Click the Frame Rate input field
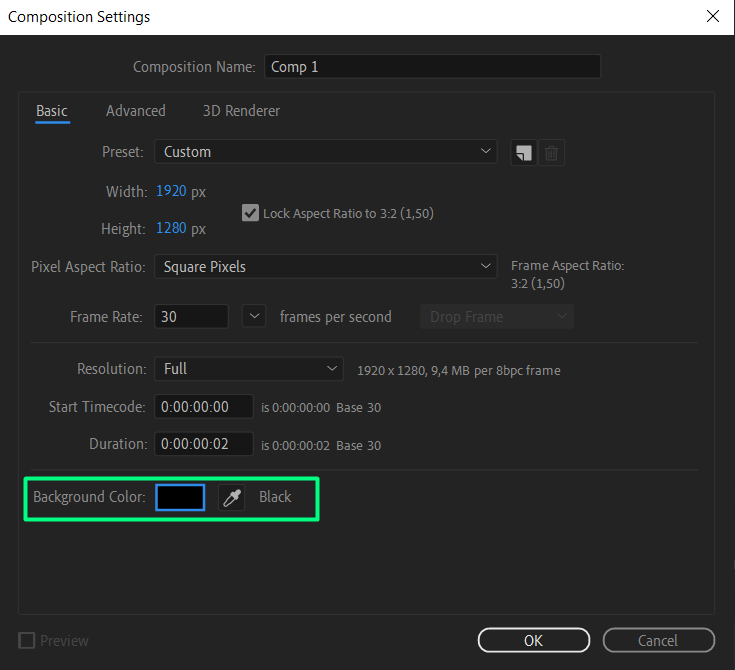 point(191,317)
